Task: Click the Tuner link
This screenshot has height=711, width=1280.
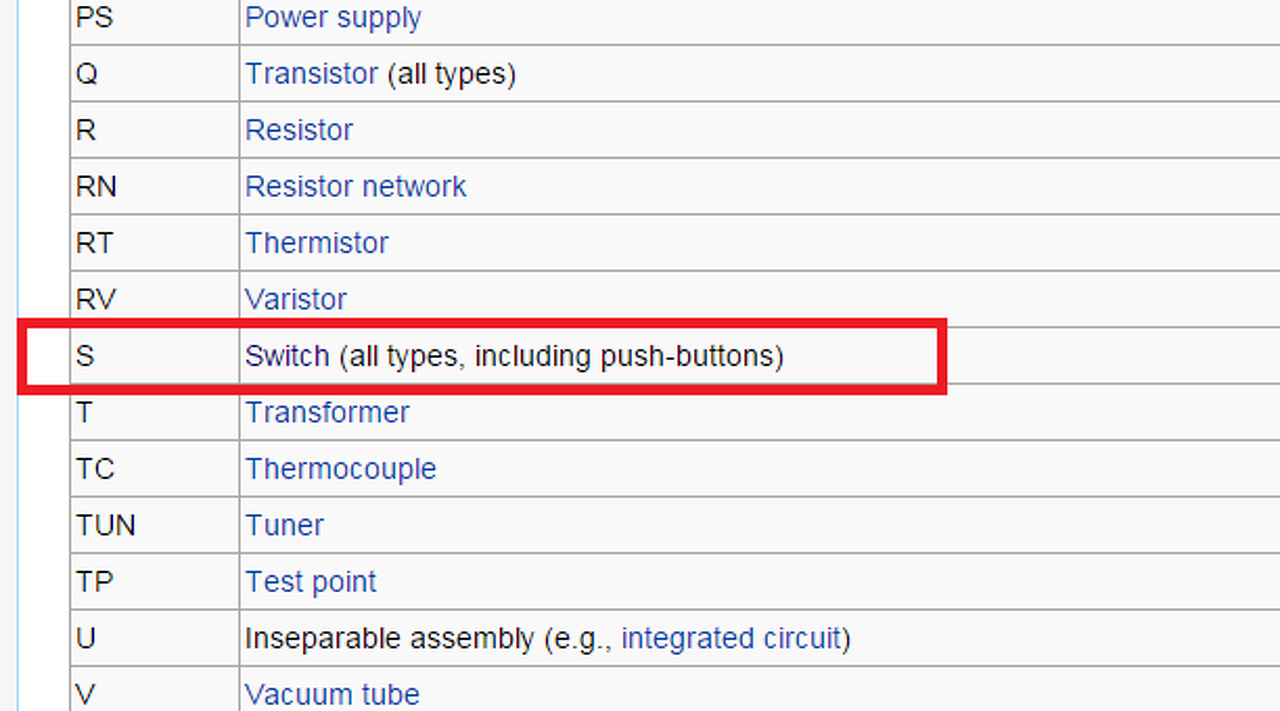Action: point(285,525)
